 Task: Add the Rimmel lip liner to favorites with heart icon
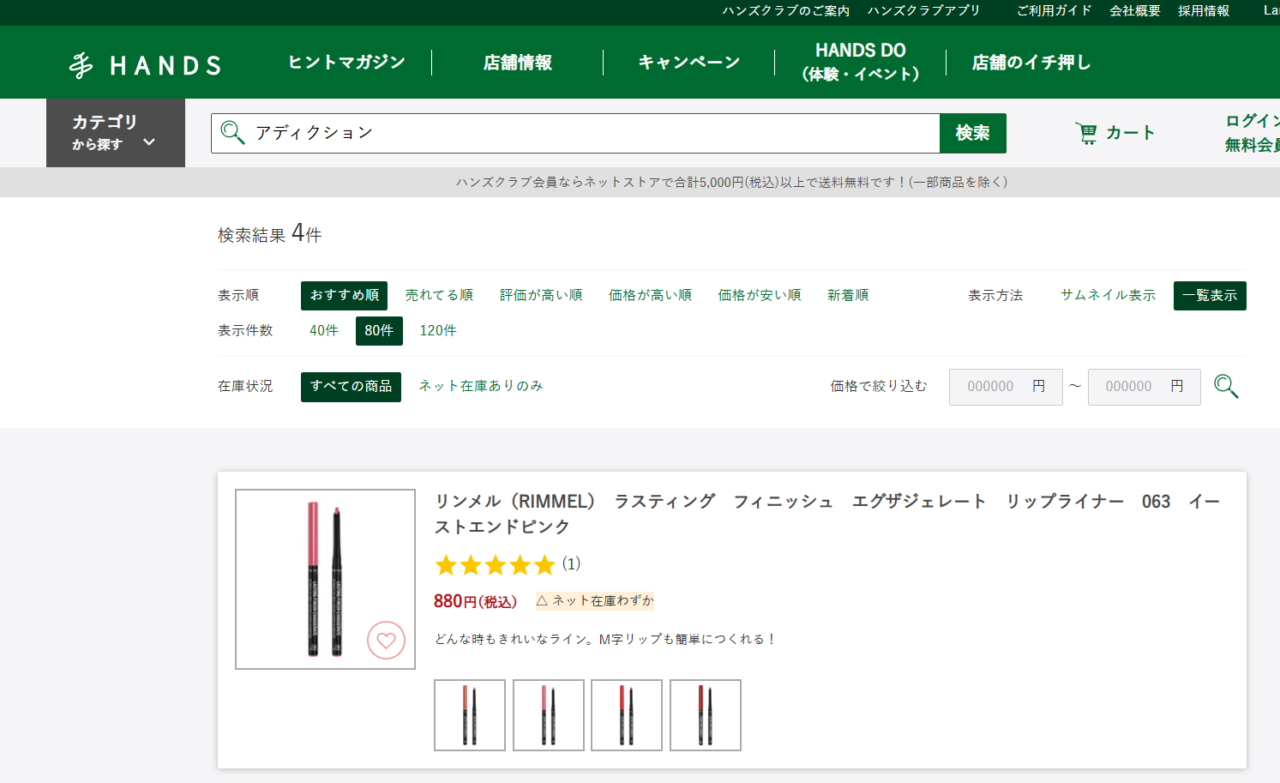point(386,640)
